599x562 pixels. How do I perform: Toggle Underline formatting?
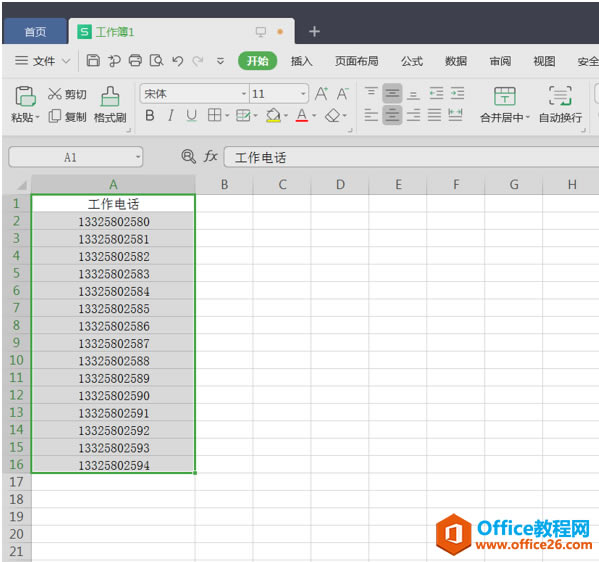click(191, 115)
